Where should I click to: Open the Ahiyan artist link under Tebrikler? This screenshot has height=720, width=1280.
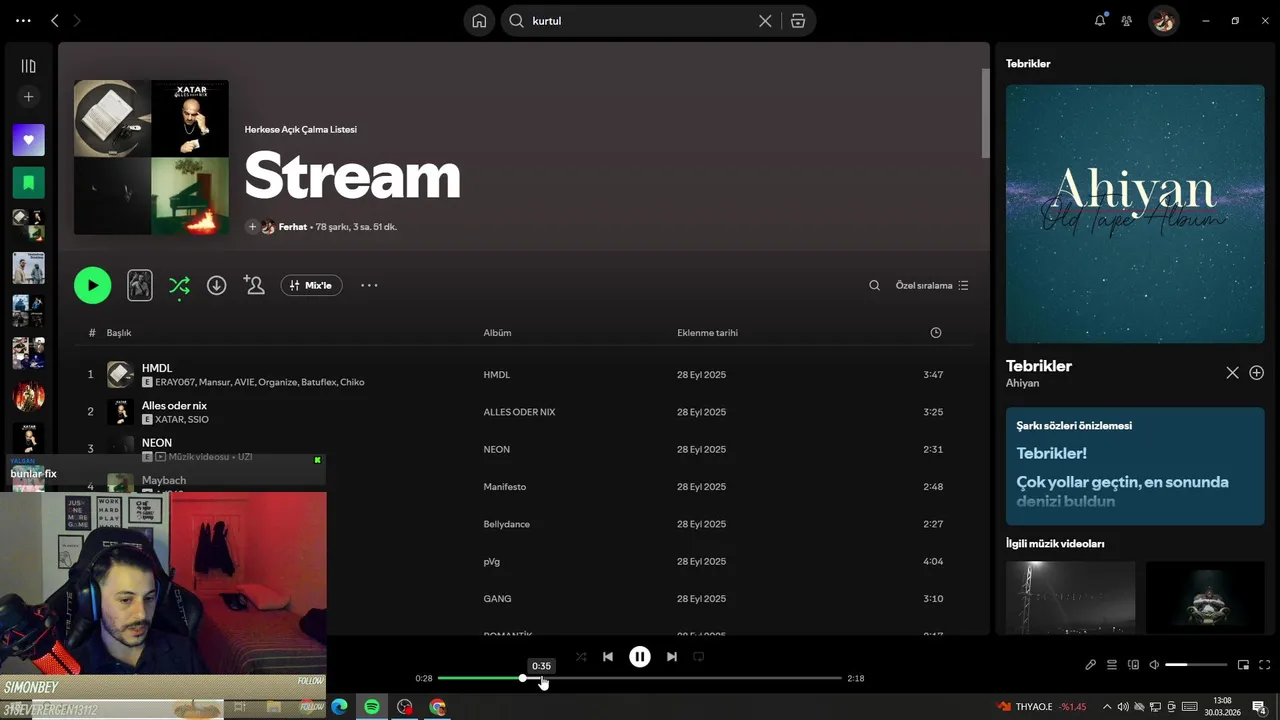click(1022, 383)
